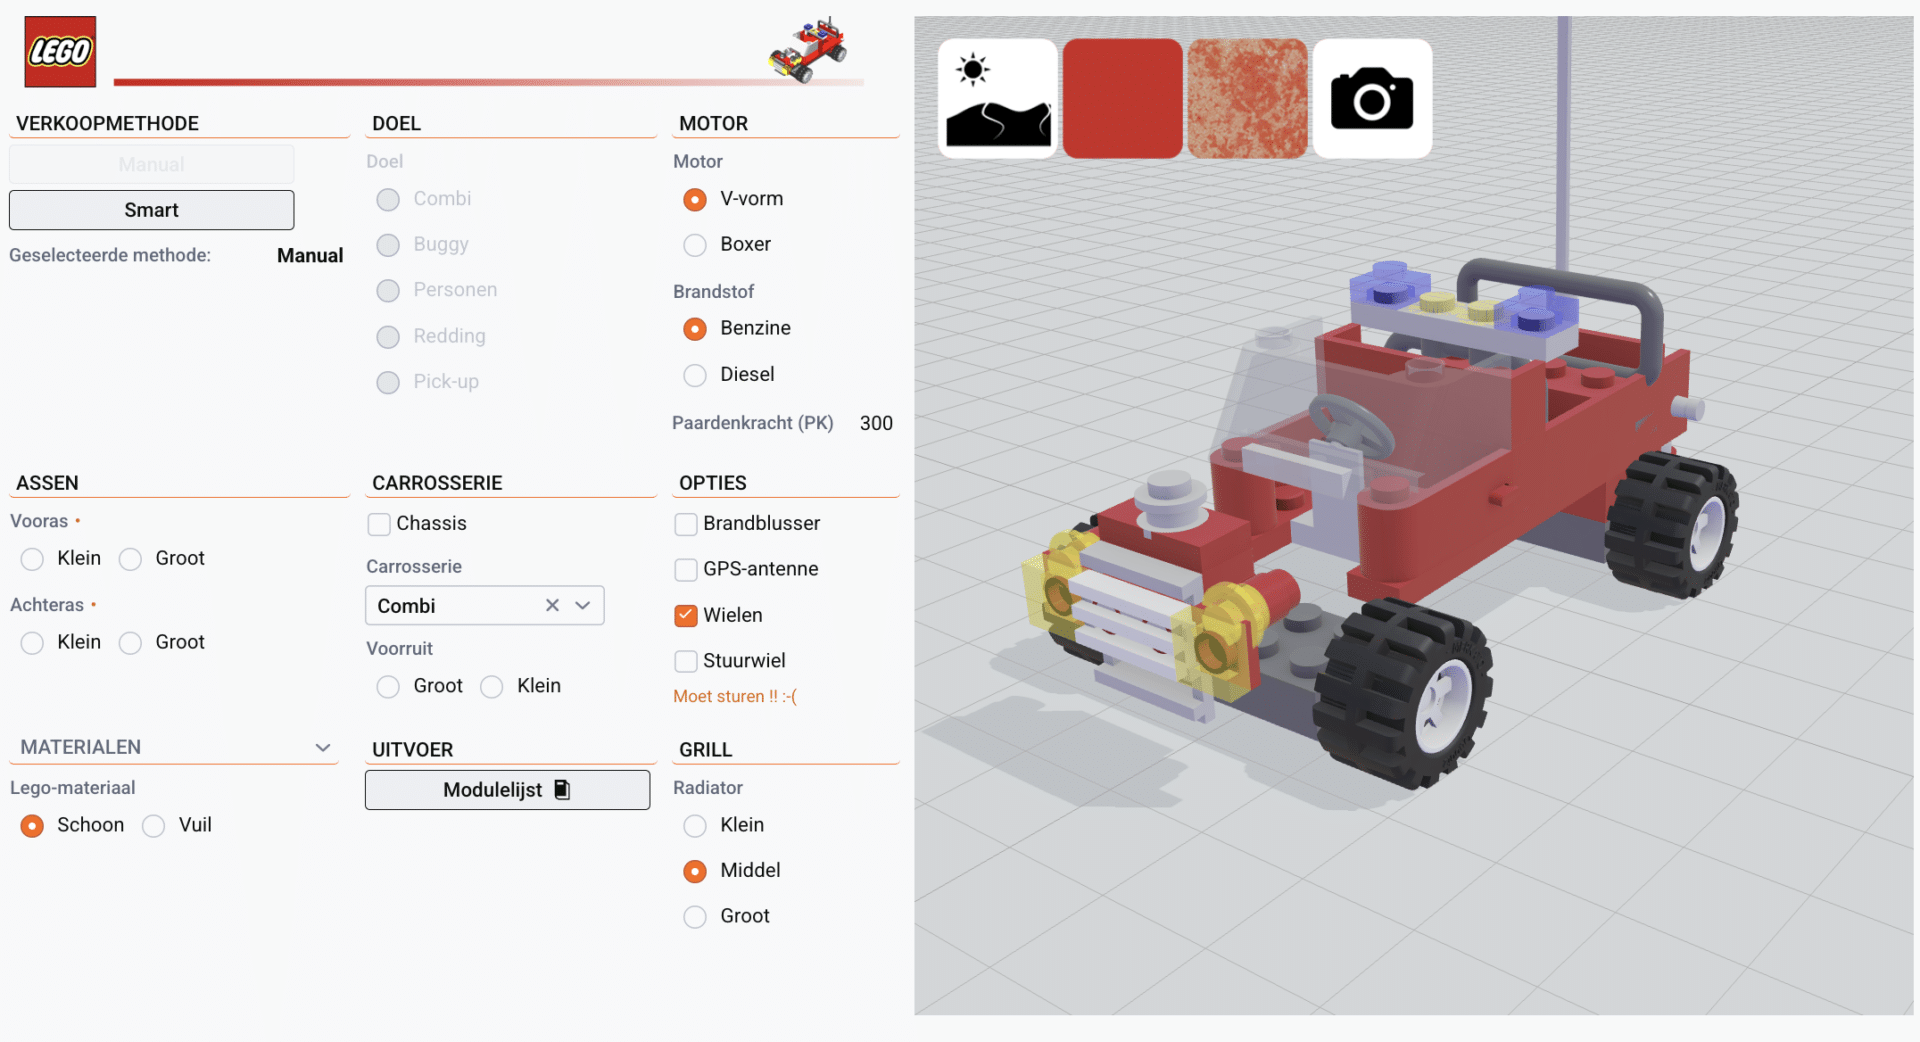Click the UITVOER section heading
Image resolution: width=1920 pixels, height=1042 pixels.
coord(413,750)
